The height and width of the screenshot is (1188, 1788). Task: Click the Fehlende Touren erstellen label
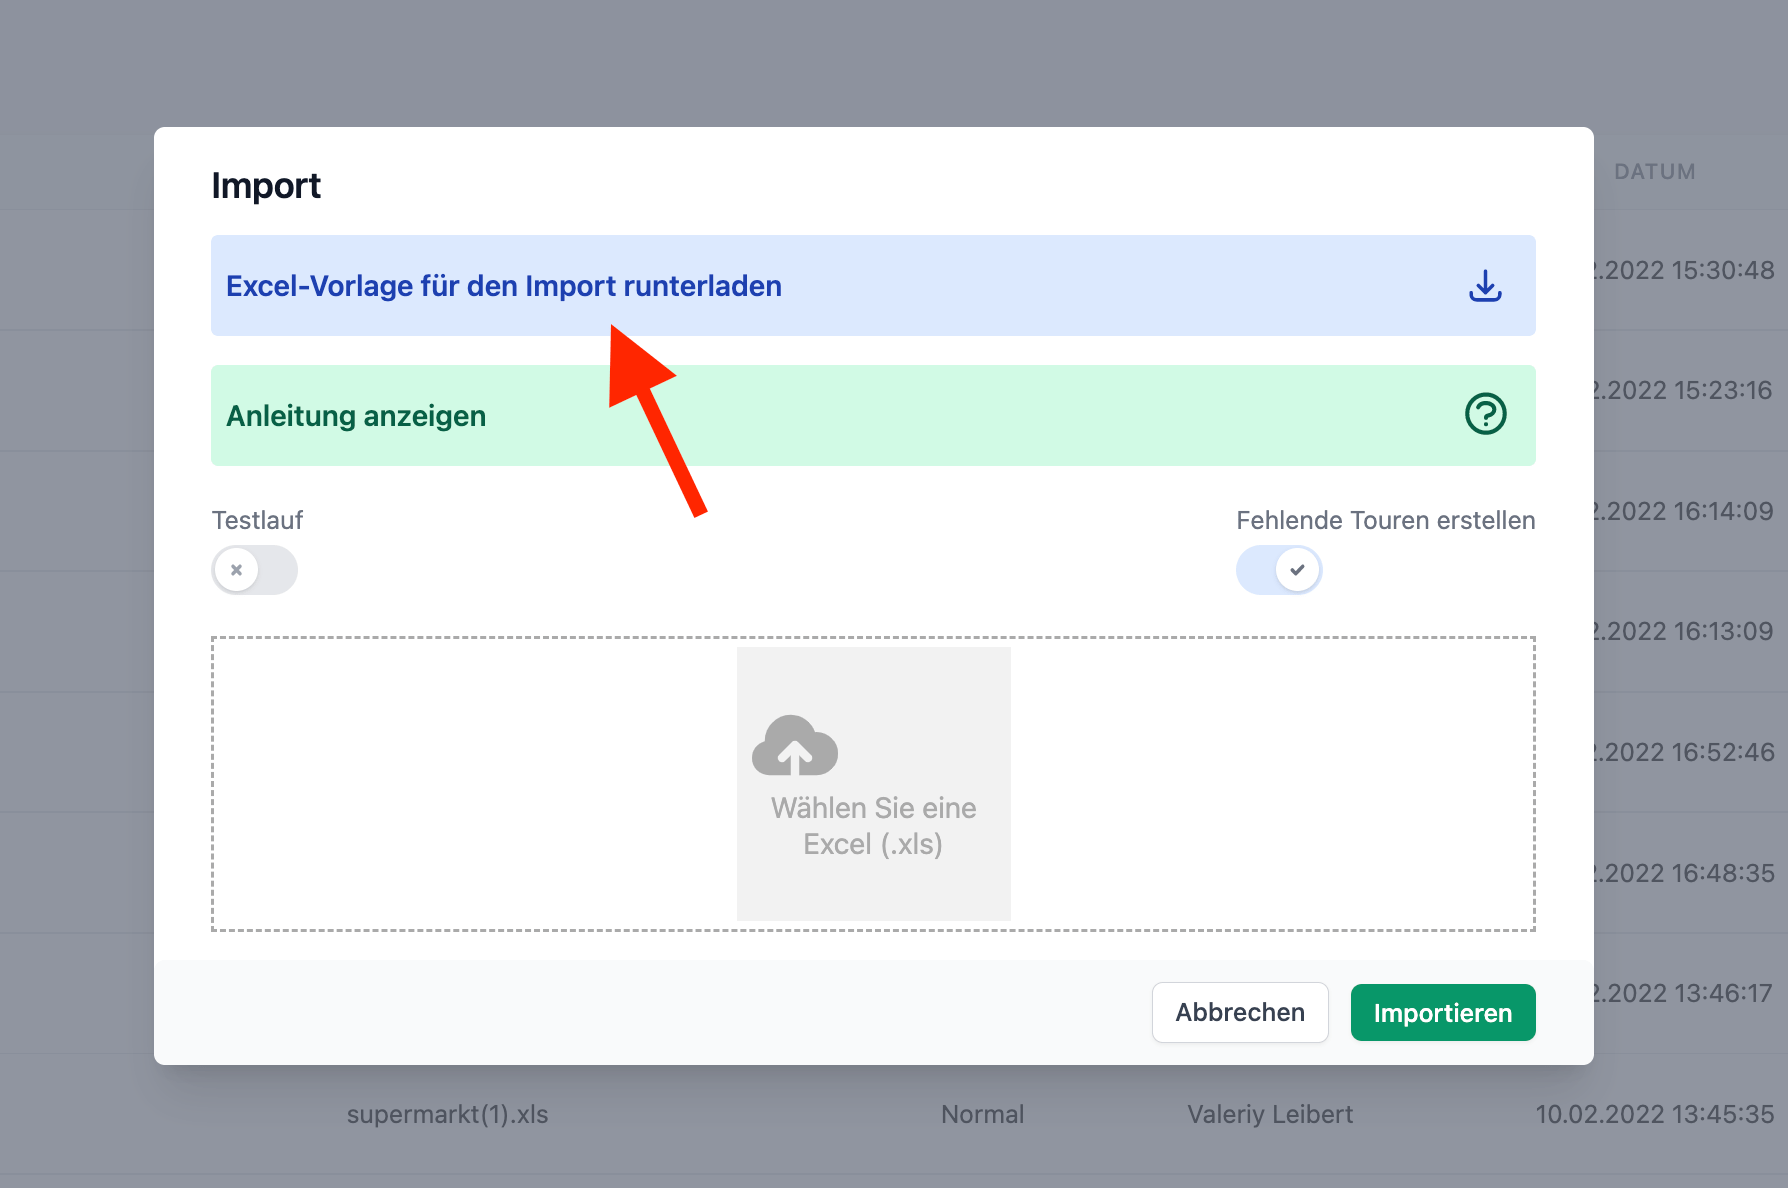pos(1385,520)
